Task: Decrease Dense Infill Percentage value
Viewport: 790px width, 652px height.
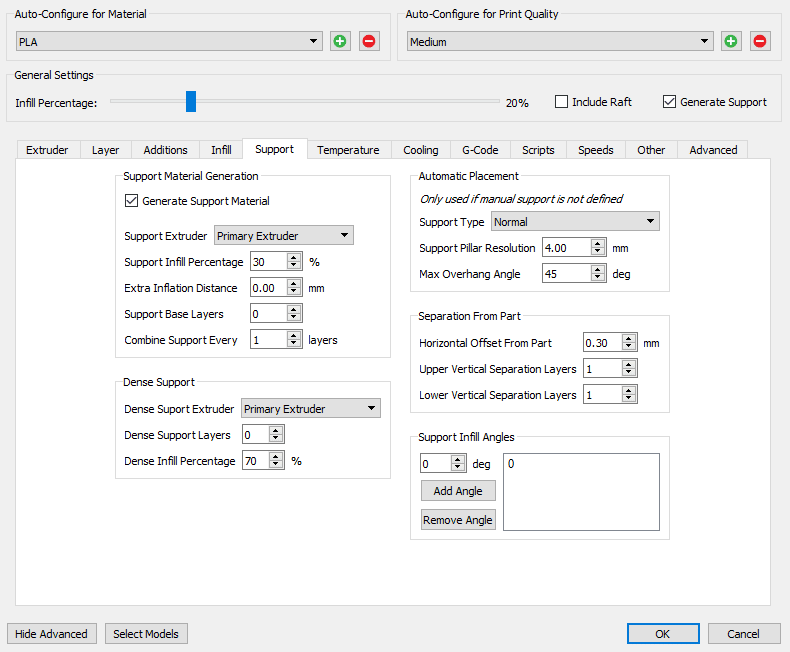Action: point(276,465)
